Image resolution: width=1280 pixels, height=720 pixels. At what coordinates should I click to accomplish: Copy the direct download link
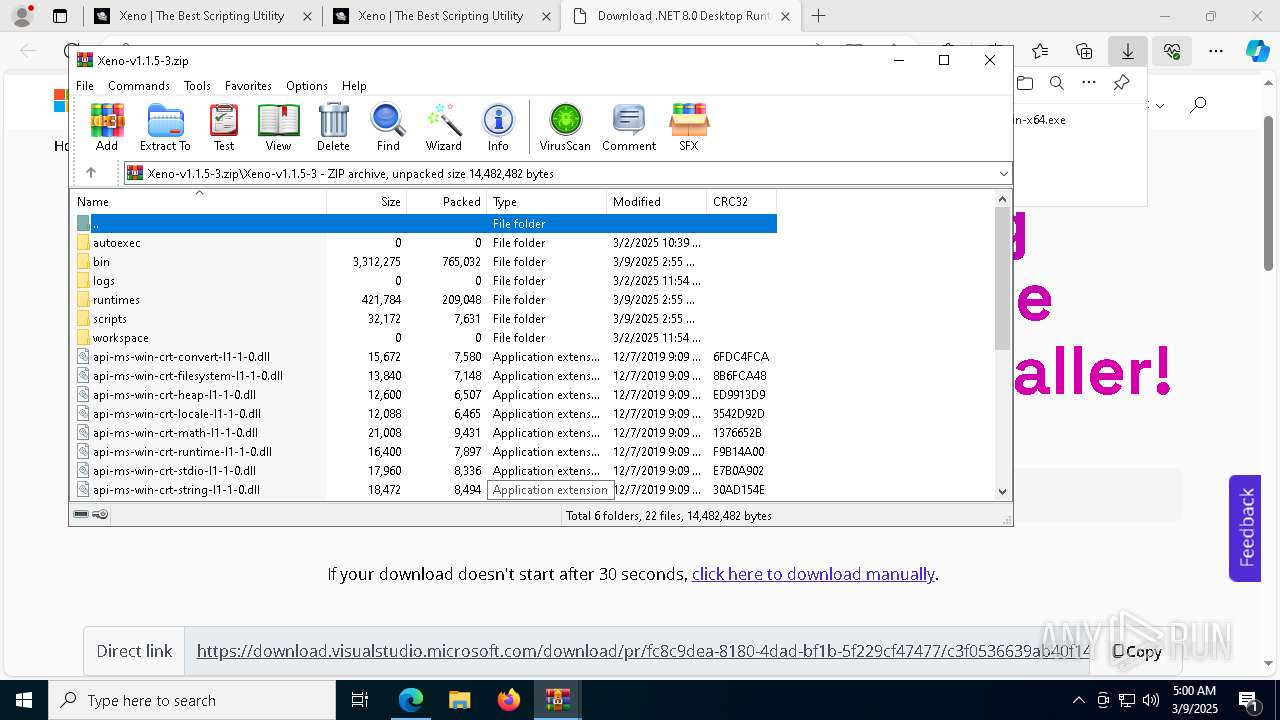(x=1137, y=651)
